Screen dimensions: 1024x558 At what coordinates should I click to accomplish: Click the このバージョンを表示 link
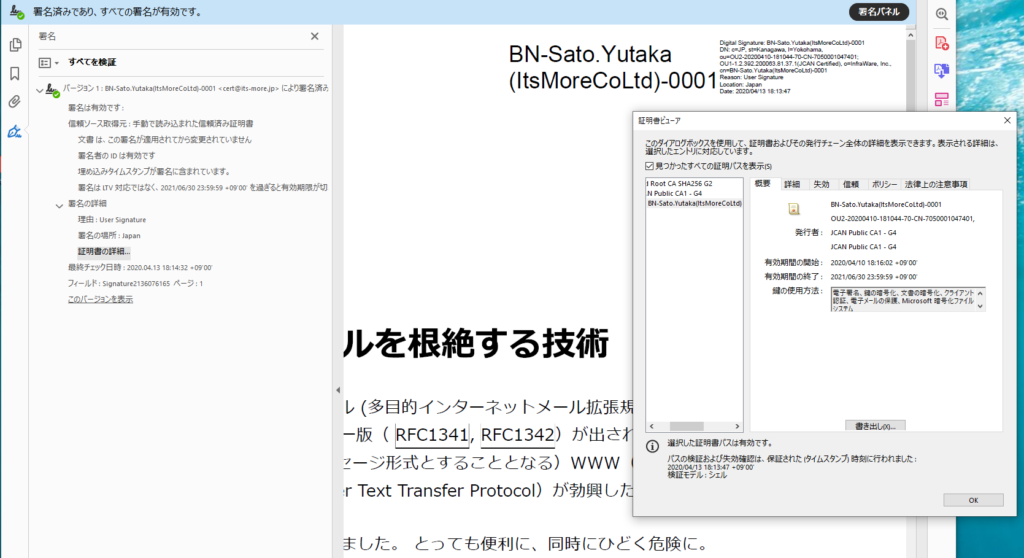coord(100,299)
